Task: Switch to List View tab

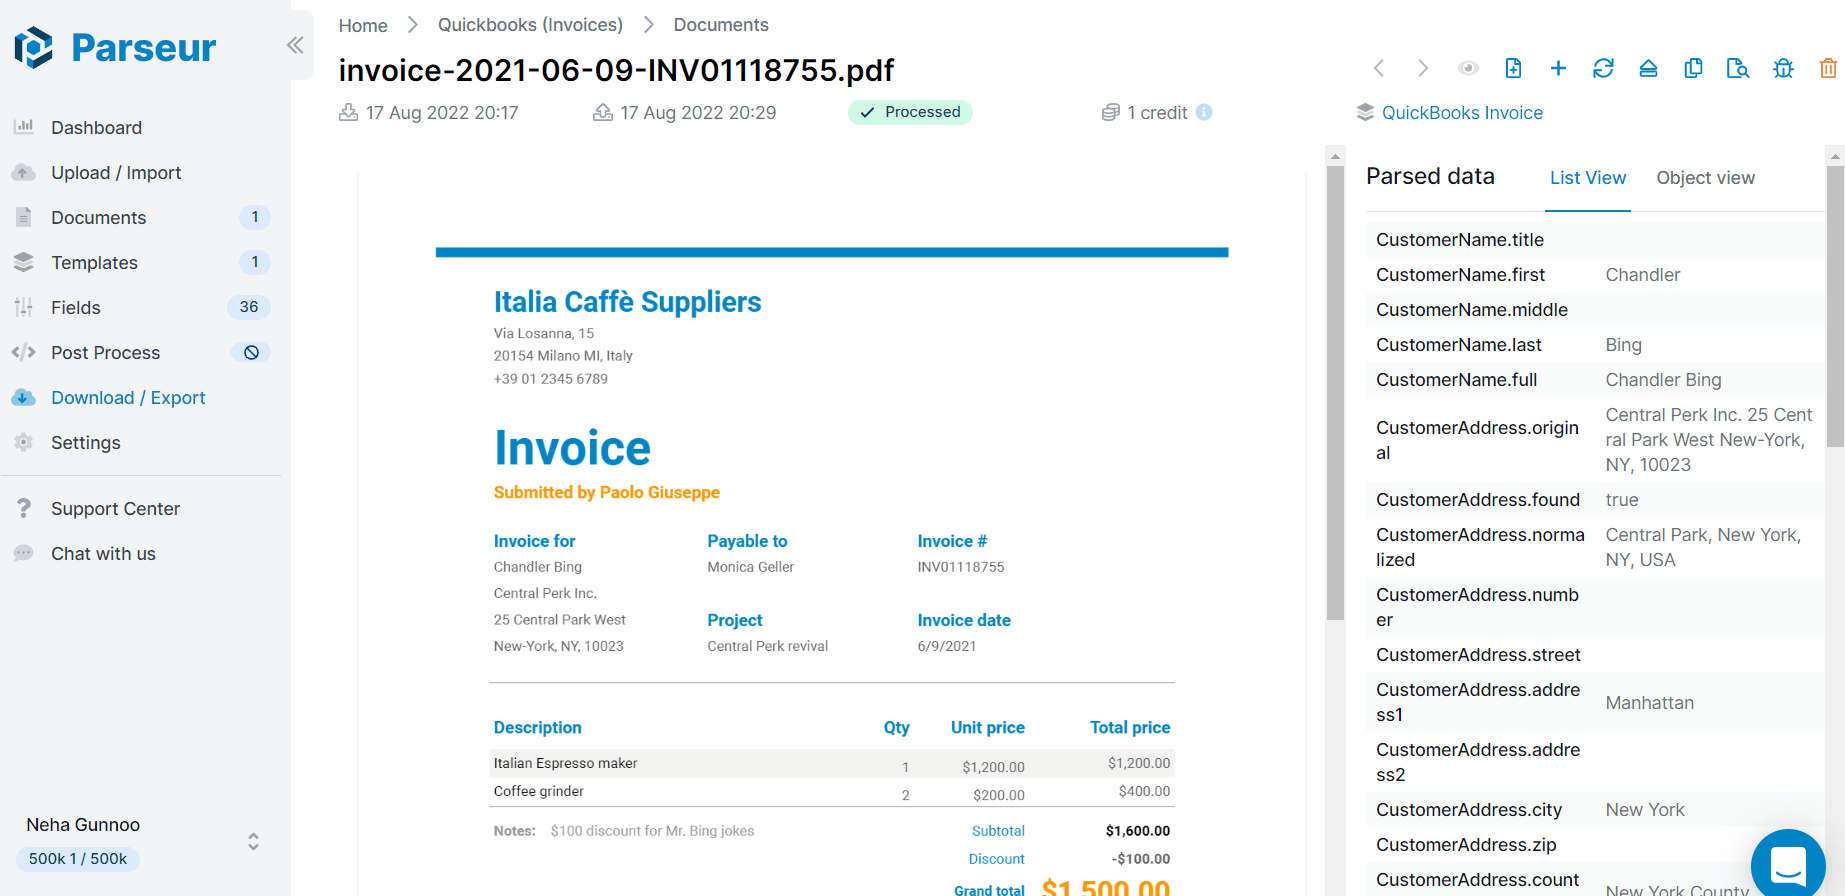Action: click(1588, 178)
